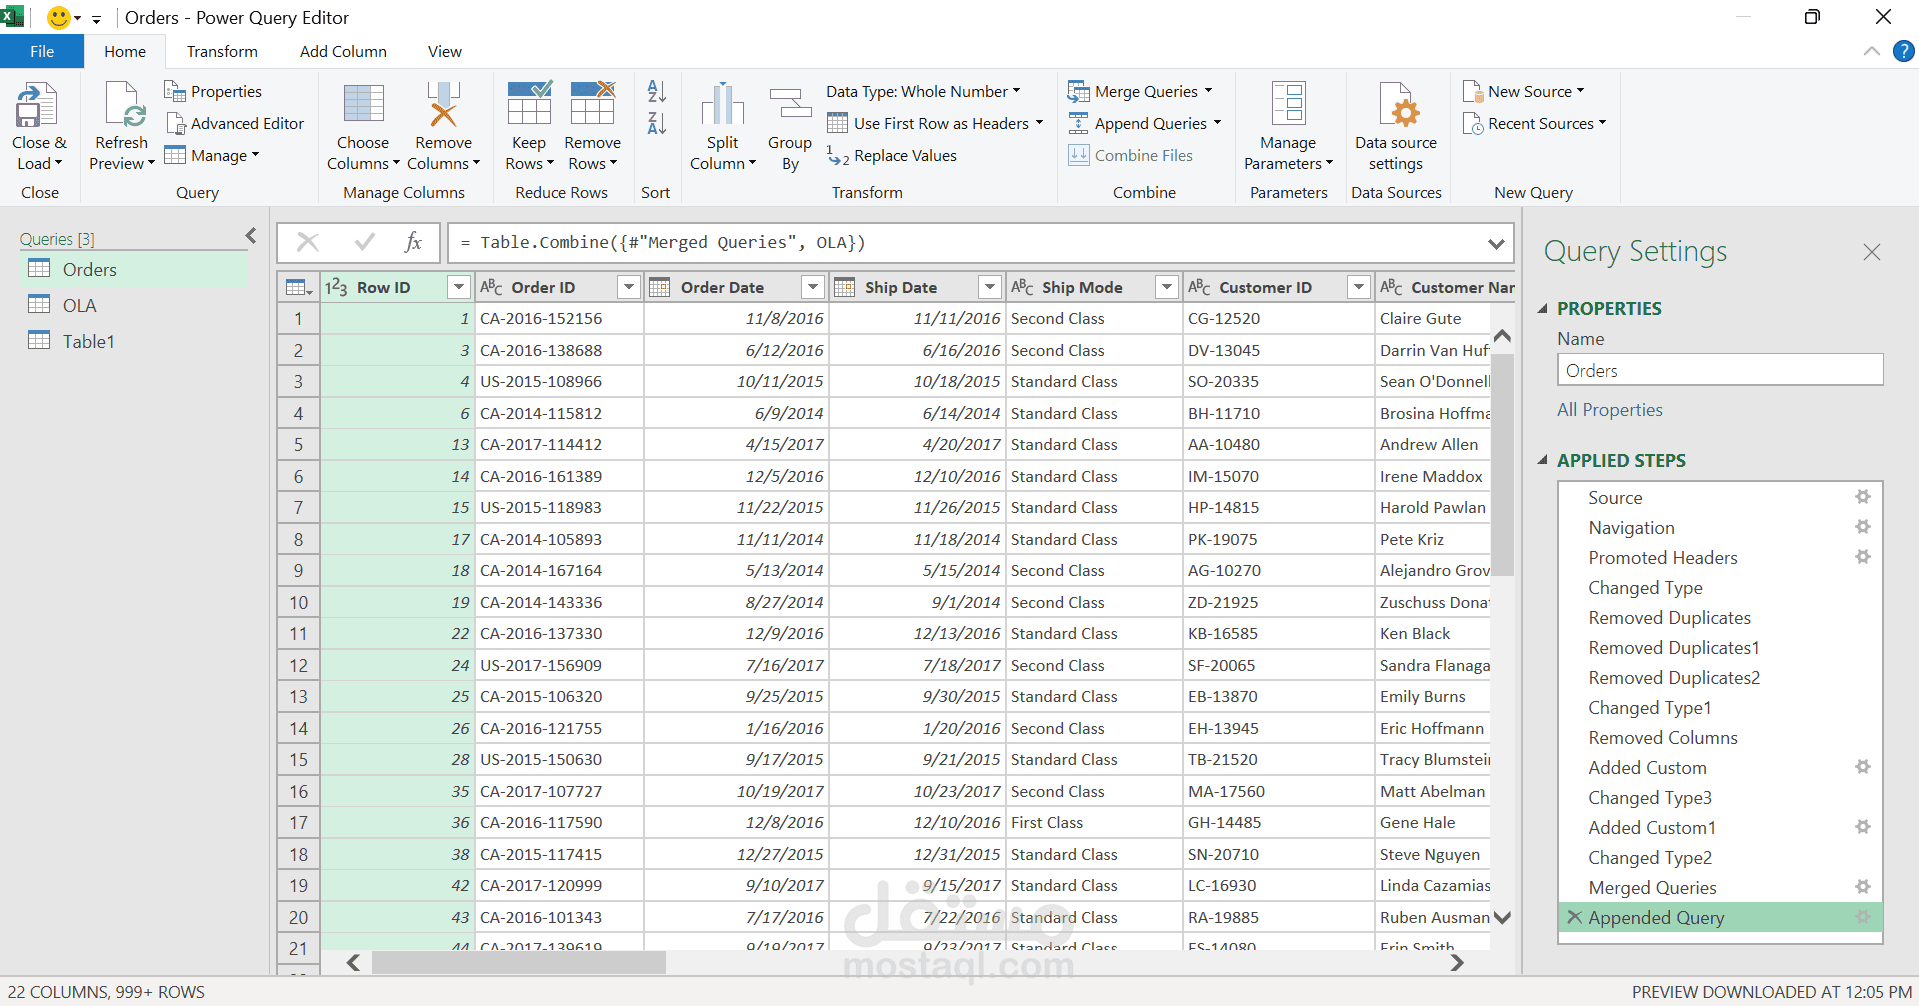Delete the Appended Query step
Image resolution: width=1919 pixels, height=1006 pixels.
coord(1574,917)
